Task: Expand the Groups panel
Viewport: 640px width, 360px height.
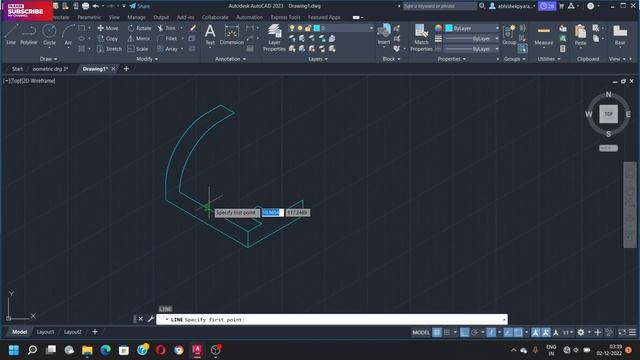Action: click(x=515, y=59)
